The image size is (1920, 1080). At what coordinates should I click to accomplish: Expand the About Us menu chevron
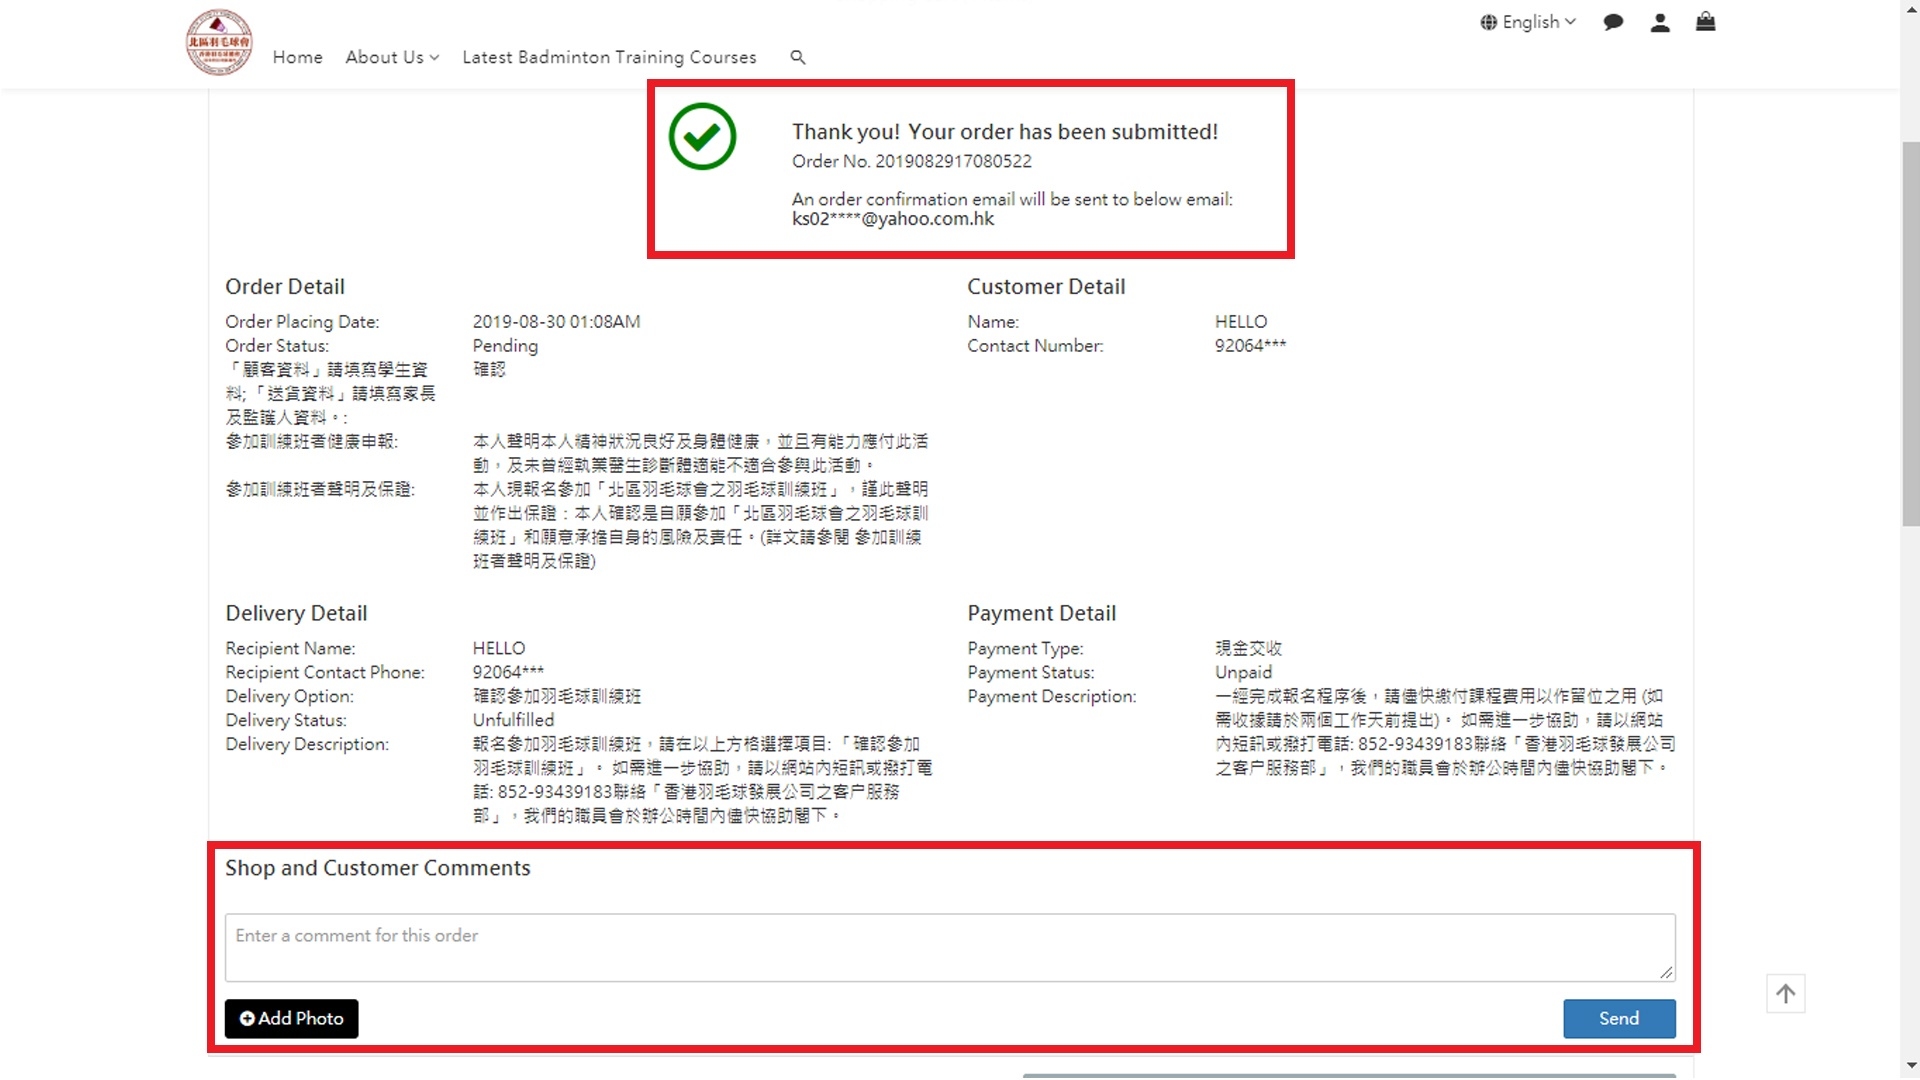(435, 58)
